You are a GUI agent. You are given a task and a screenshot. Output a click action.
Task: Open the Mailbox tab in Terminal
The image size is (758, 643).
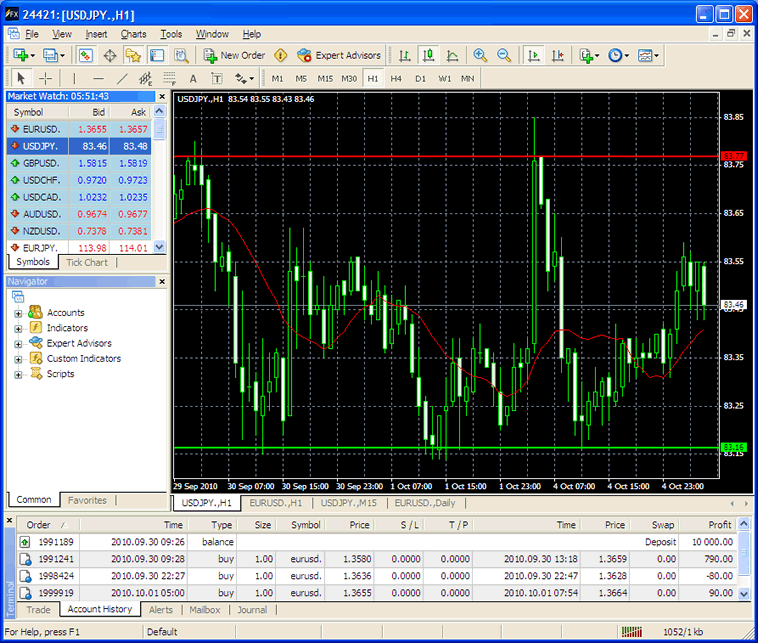tap(204, 610)
